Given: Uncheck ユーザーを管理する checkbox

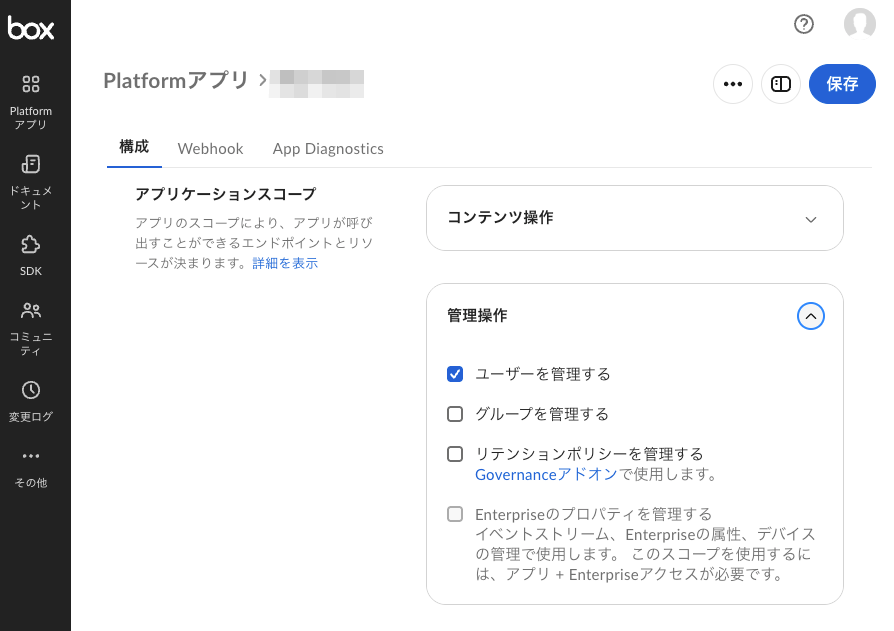Looking at the screenshot, I should (455, 374).
